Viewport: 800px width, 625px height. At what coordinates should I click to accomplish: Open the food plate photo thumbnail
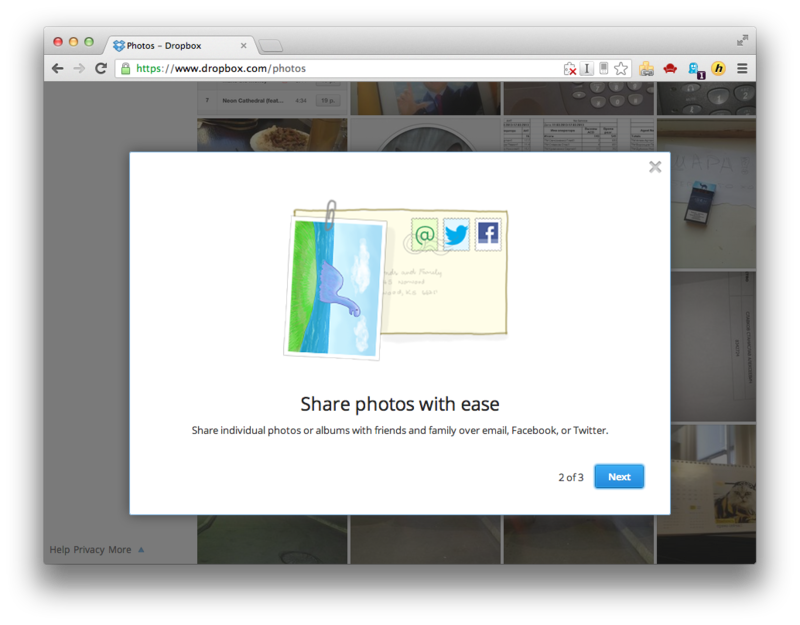tap(272, 135)
